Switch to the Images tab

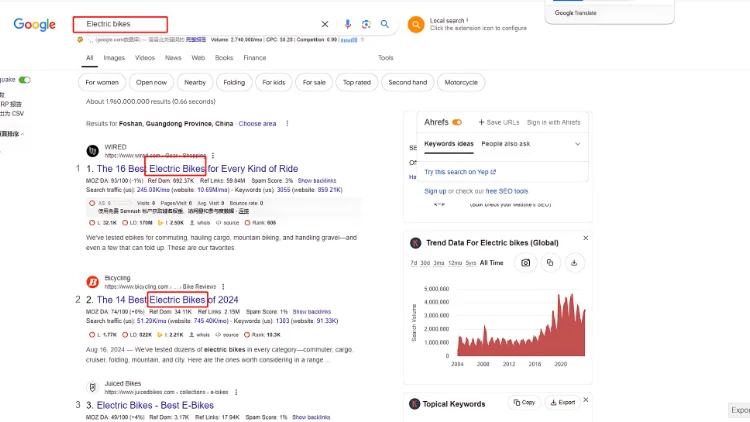[114, 58]
